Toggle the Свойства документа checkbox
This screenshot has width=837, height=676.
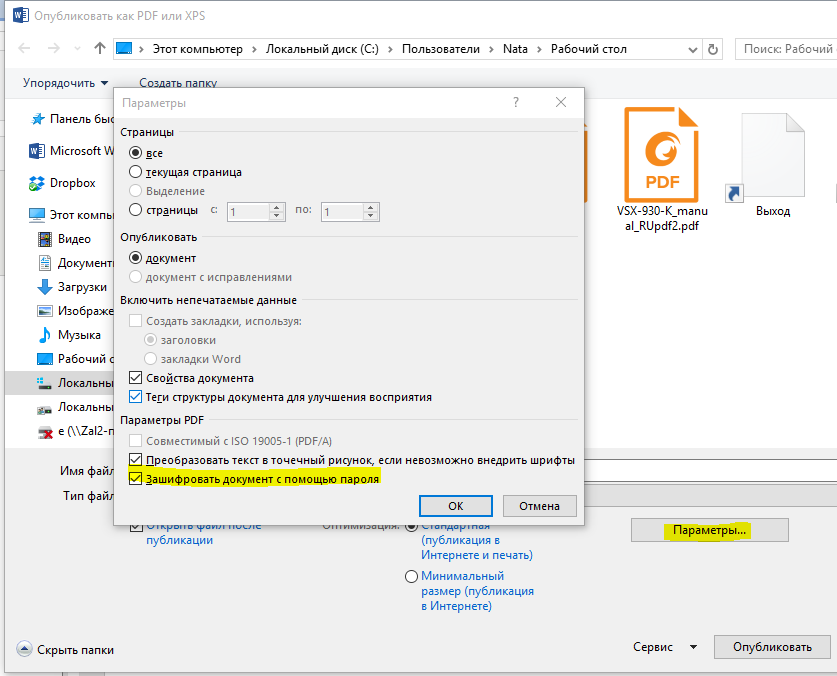coord(136,378)
